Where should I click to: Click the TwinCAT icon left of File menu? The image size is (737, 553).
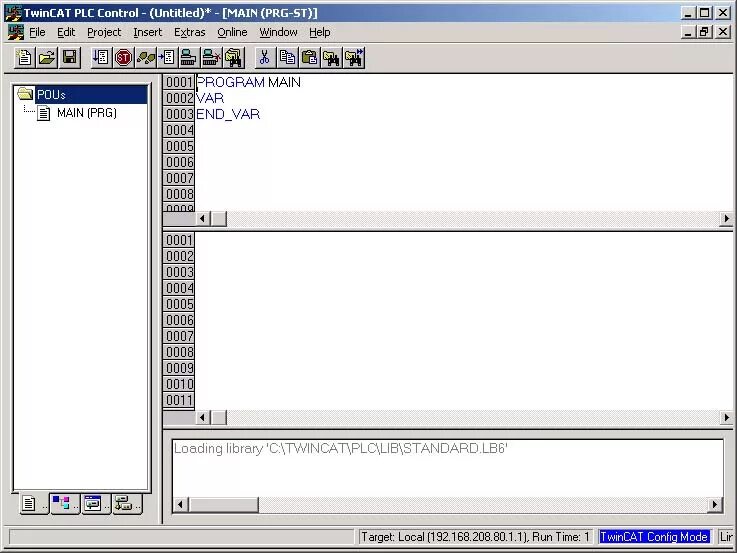click(15, 32)
